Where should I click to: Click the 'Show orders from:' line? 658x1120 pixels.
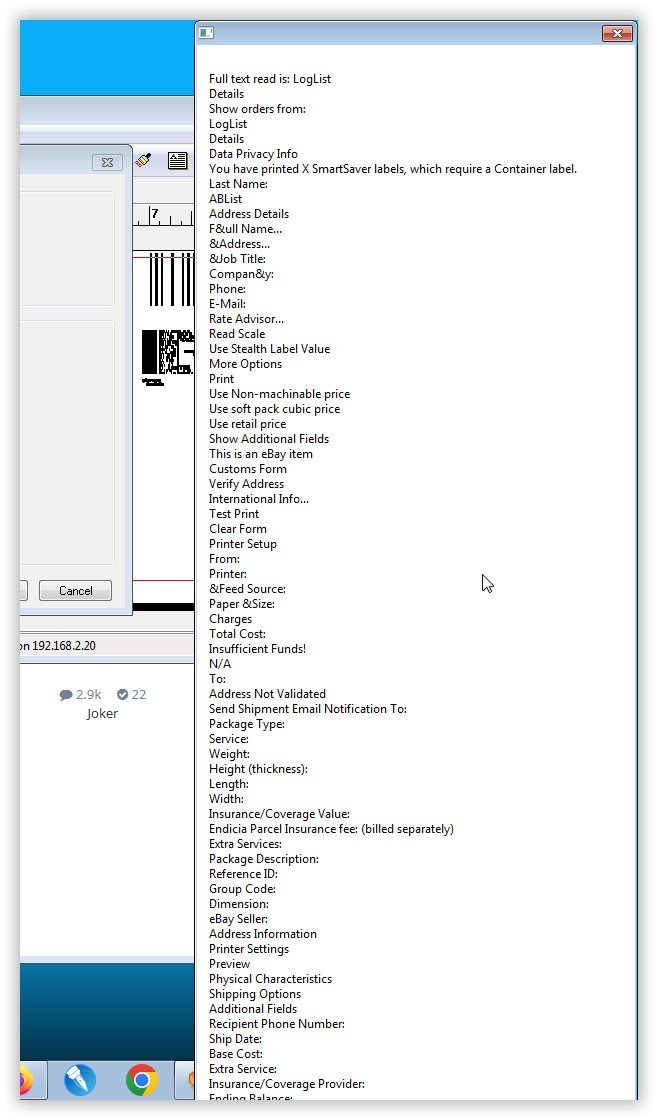tap(257, 109)
